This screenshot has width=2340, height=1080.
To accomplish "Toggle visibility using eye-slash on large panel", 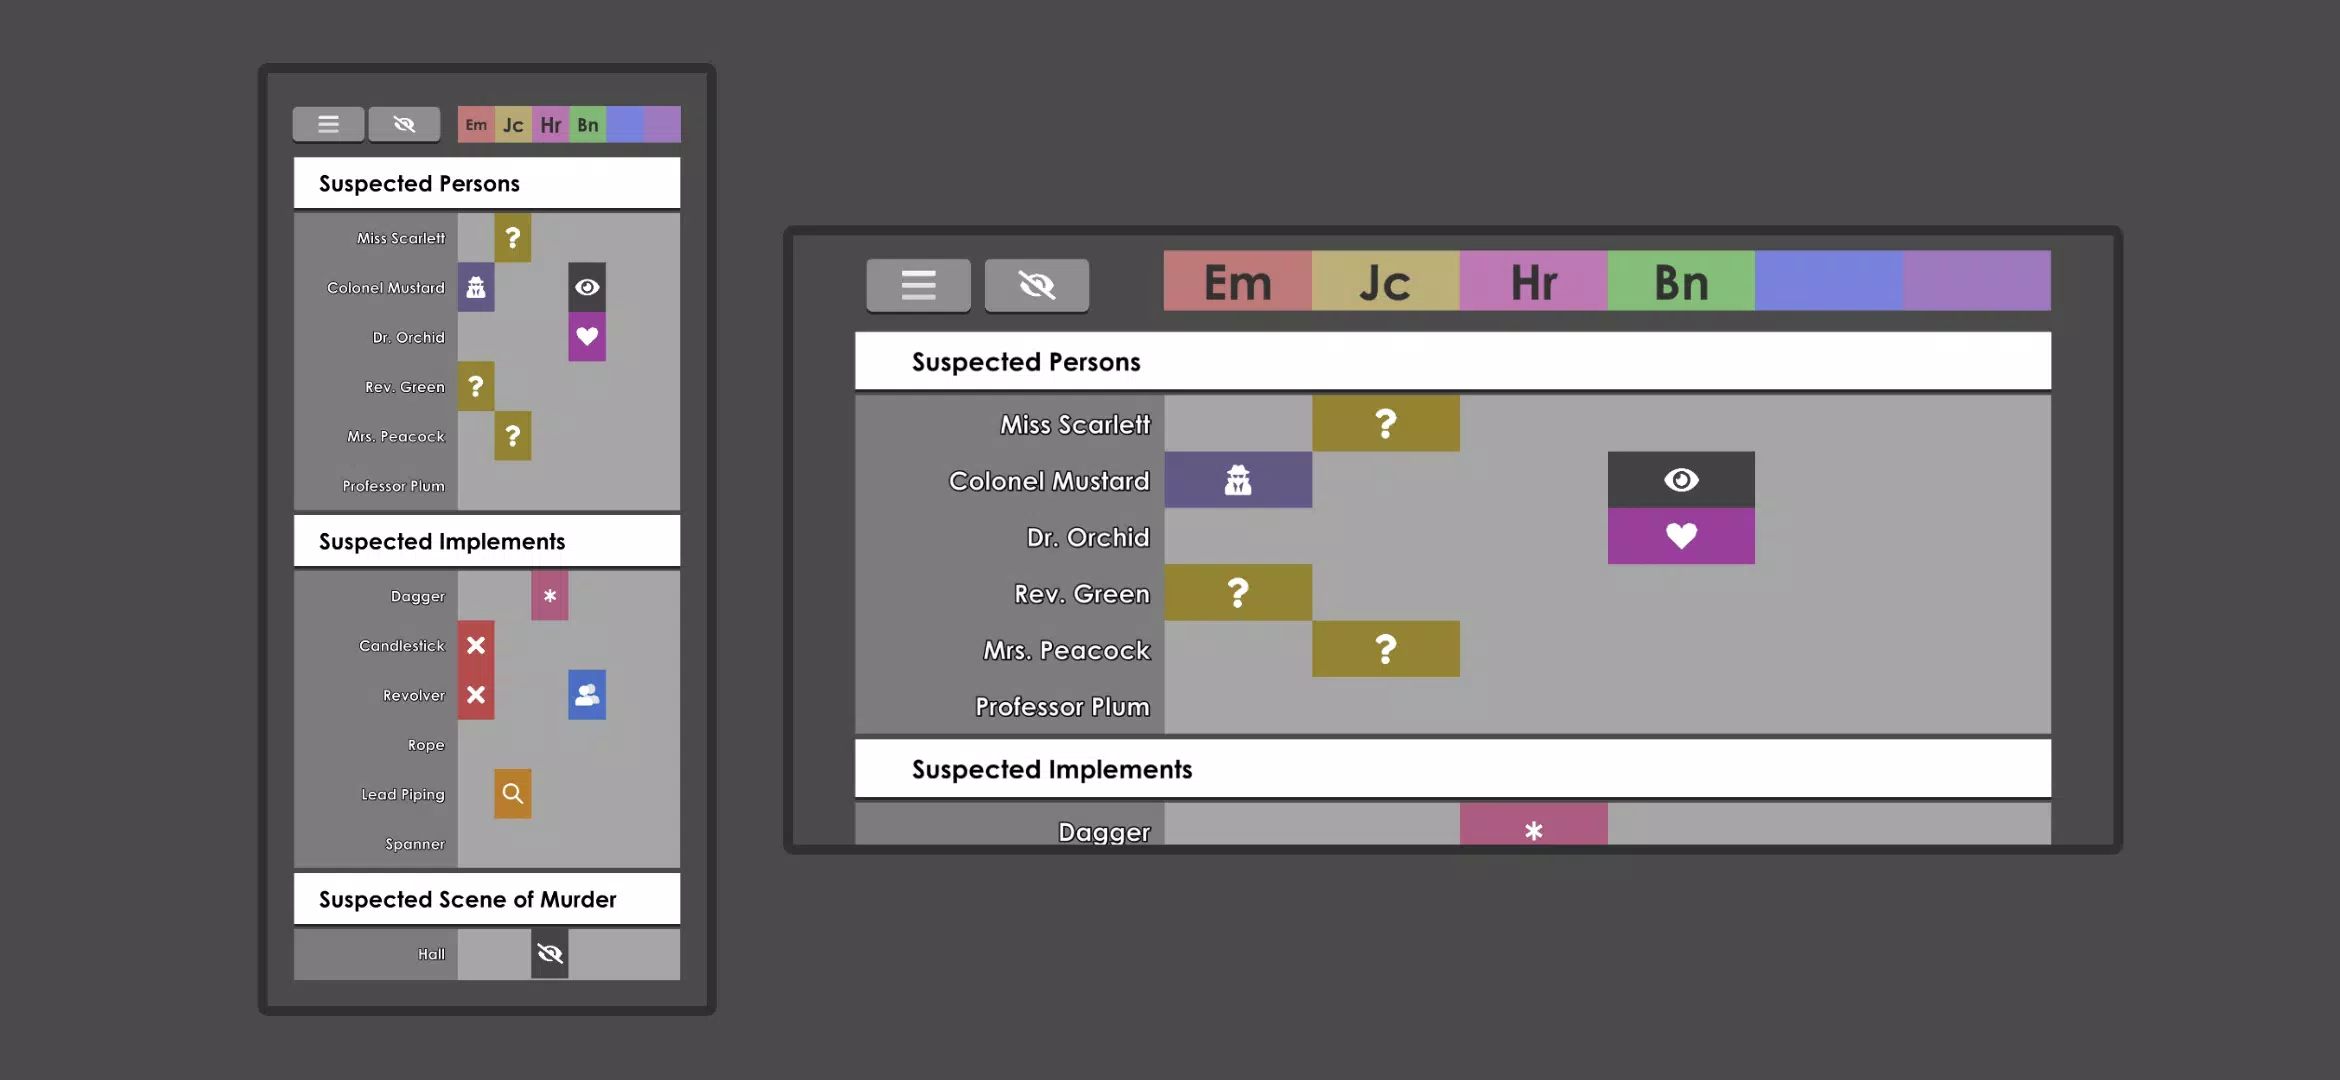I will coord(1036,283).
